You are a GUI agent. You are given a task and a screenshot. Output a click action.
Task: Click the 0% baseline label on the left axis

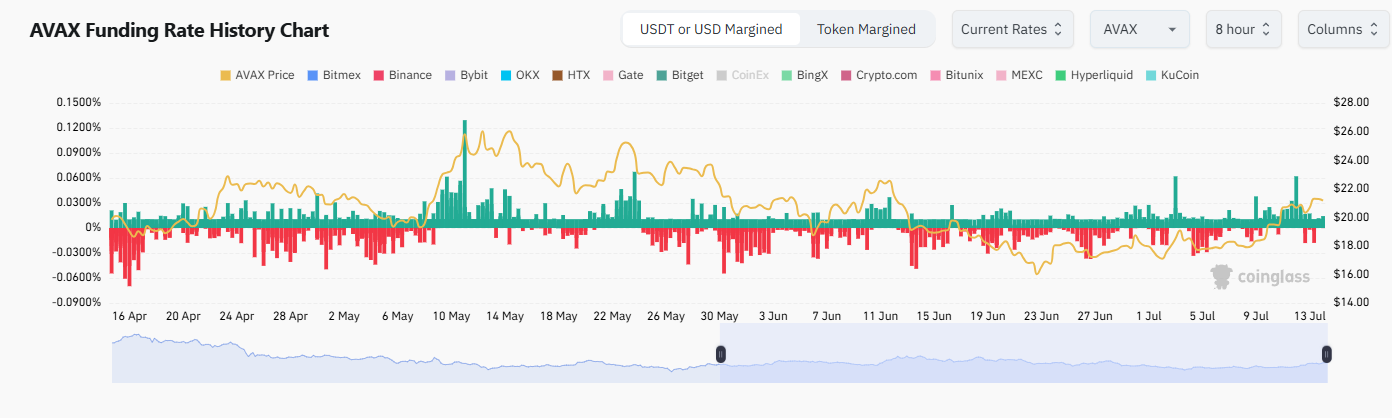click(x=95, y=227)
